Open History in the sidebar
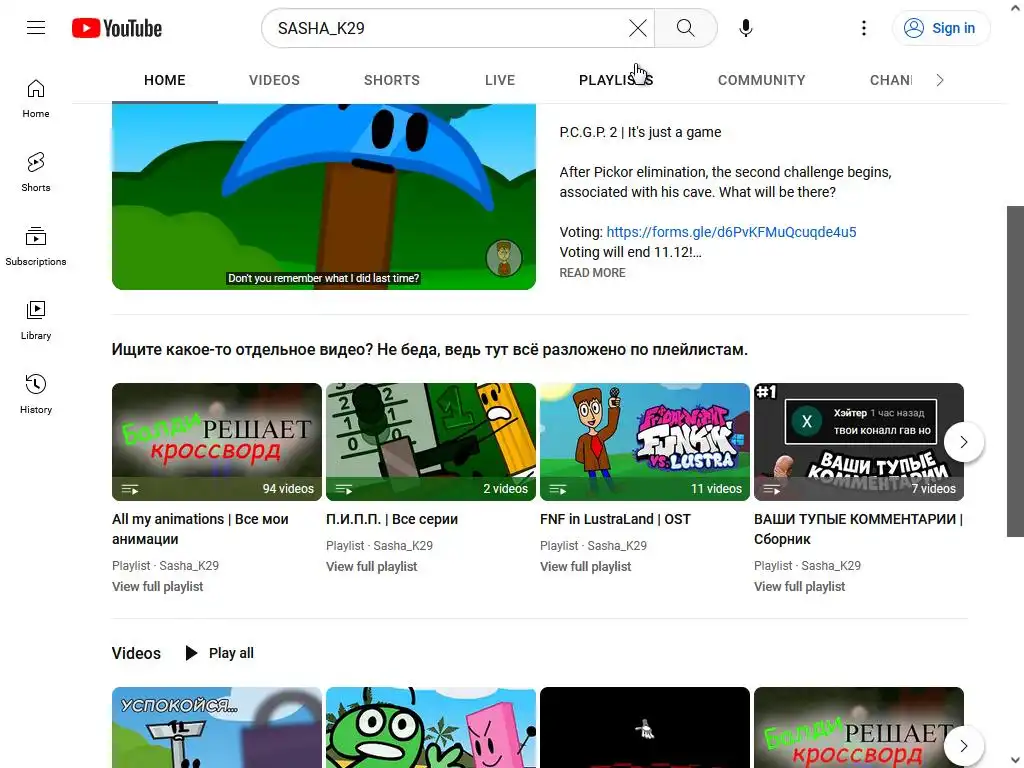The image size is (1024, 768). pyautogui.click(x=36, y=394)
